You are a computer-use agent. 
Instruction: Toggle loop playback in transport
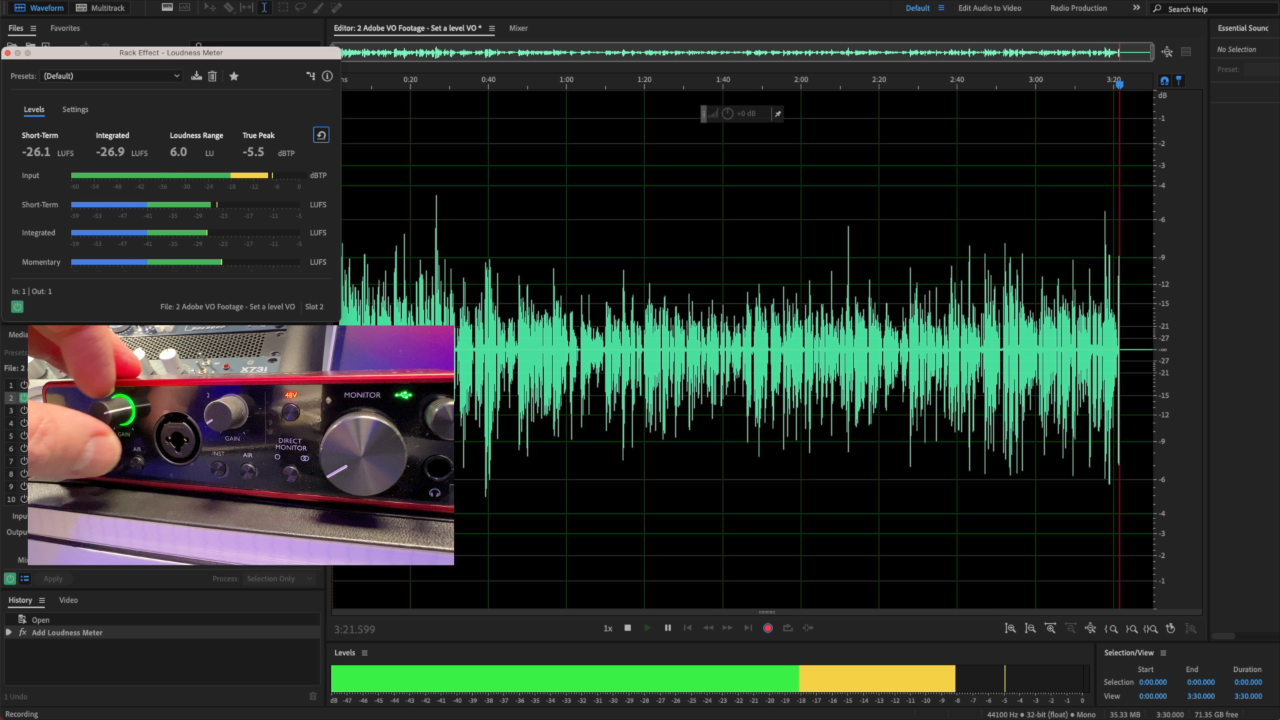click(x=787, y=628)
